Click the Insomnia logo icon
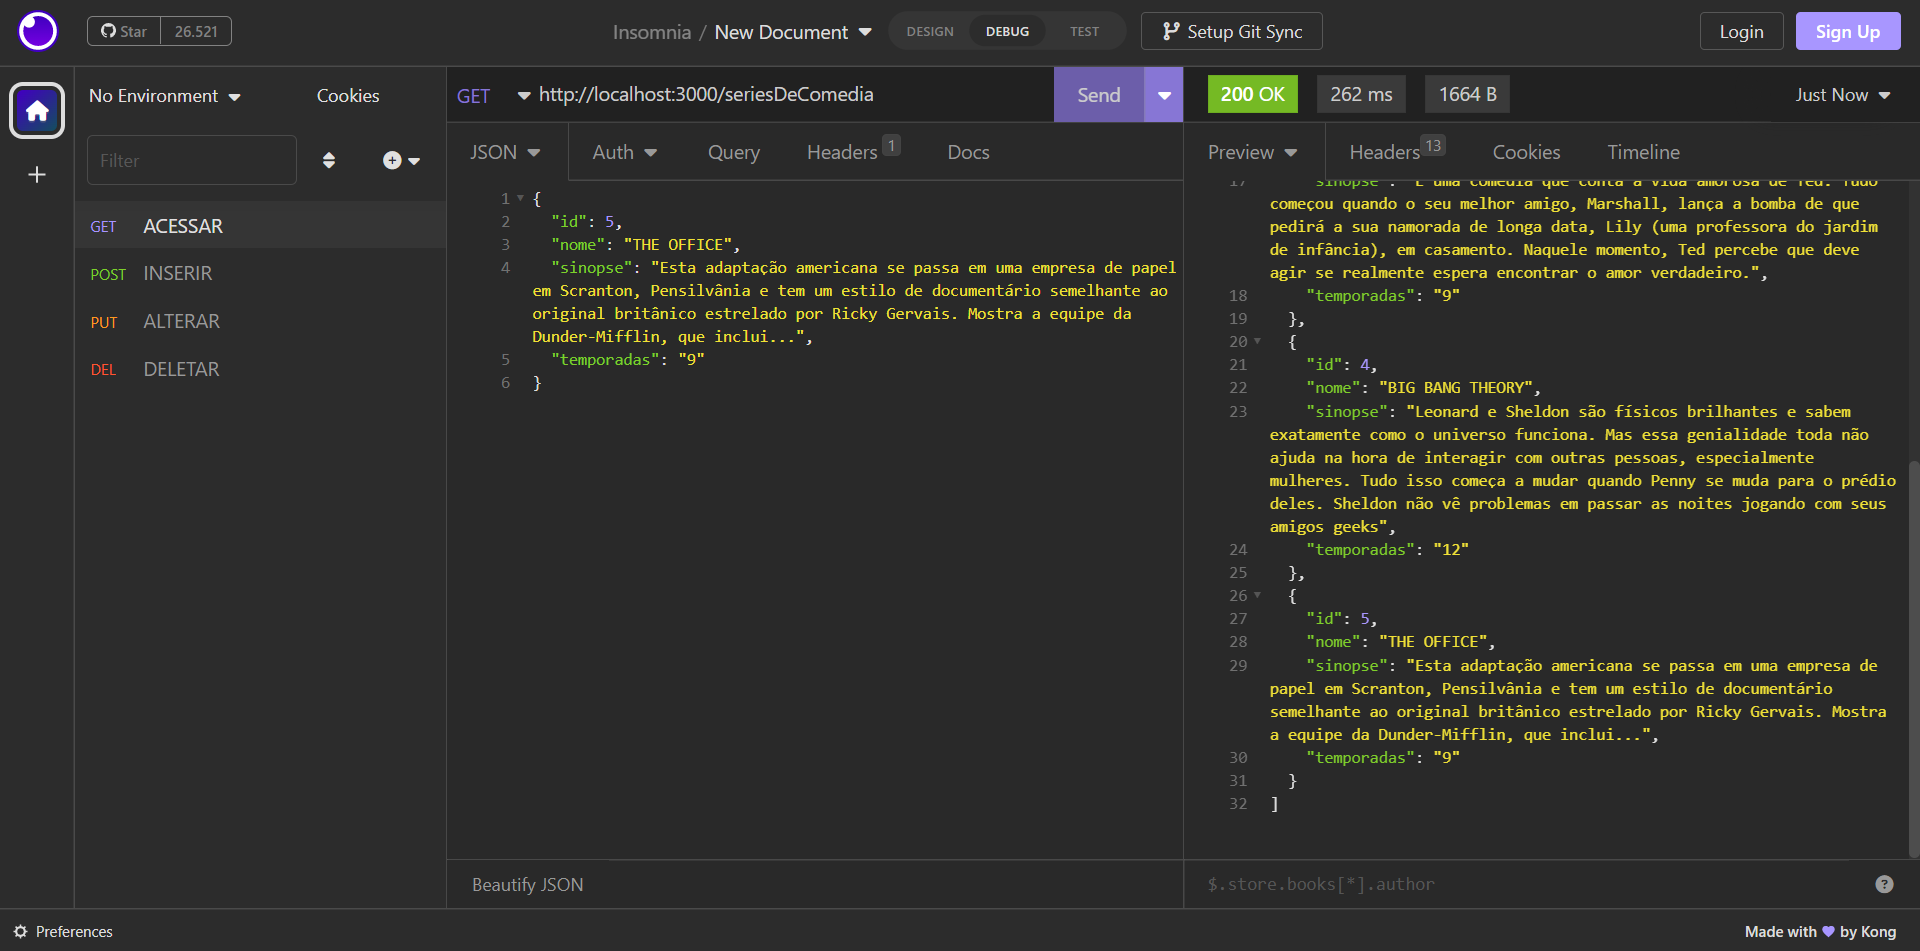The image size is (1920, 951). coord(38,31)
